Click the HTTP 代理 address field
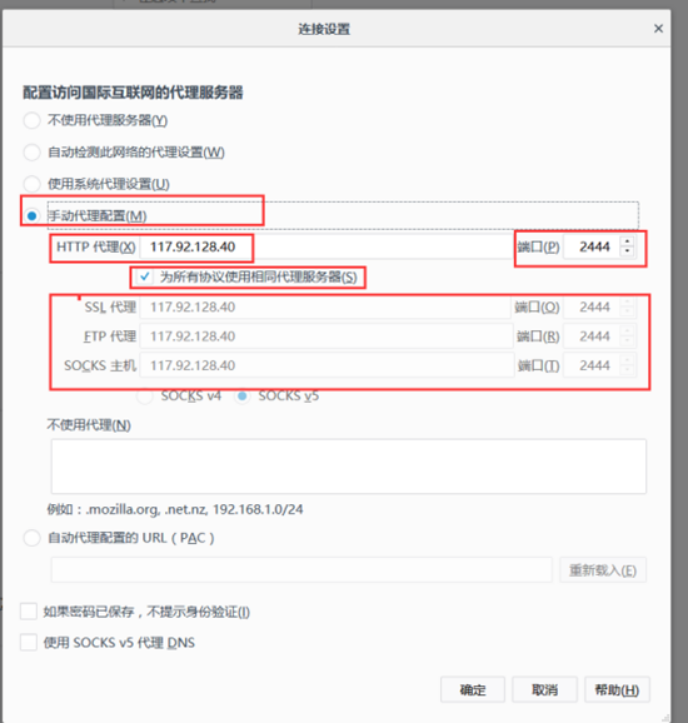 (324, 247)
